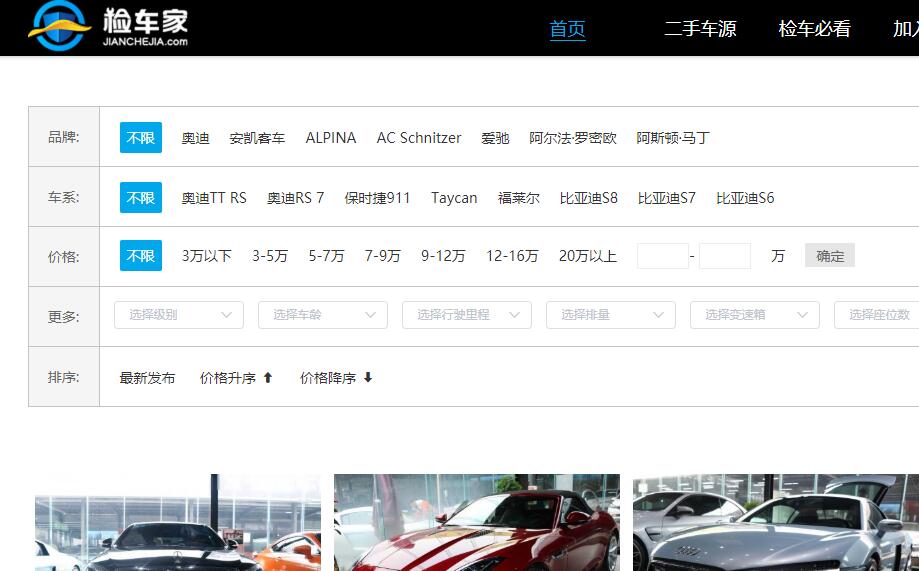Filter by brand 奥迪
This screenshot has width=919, height=571.
pyautogui.click(x=195, y=138)
